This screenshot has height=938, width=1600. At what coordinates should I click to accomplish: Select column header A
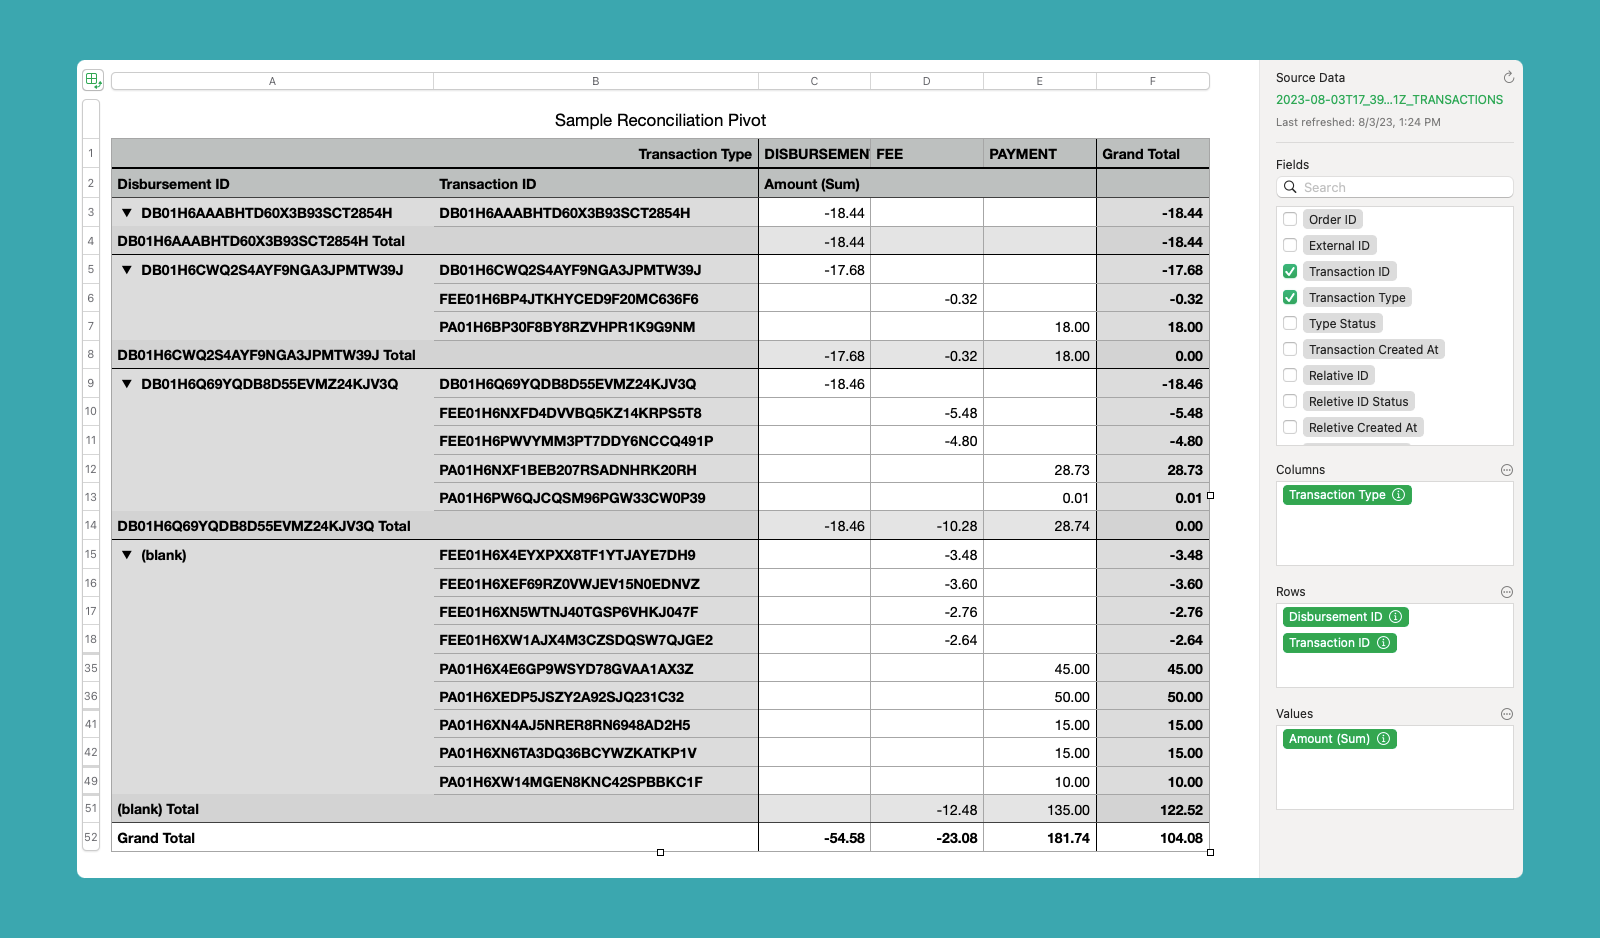272,81
